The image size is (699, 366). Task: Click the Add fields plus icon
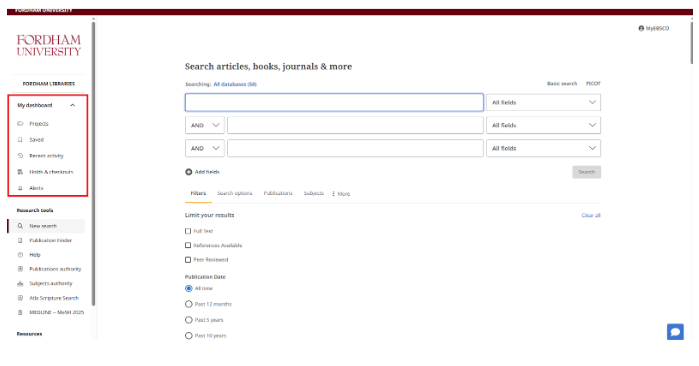click(189, 172)
